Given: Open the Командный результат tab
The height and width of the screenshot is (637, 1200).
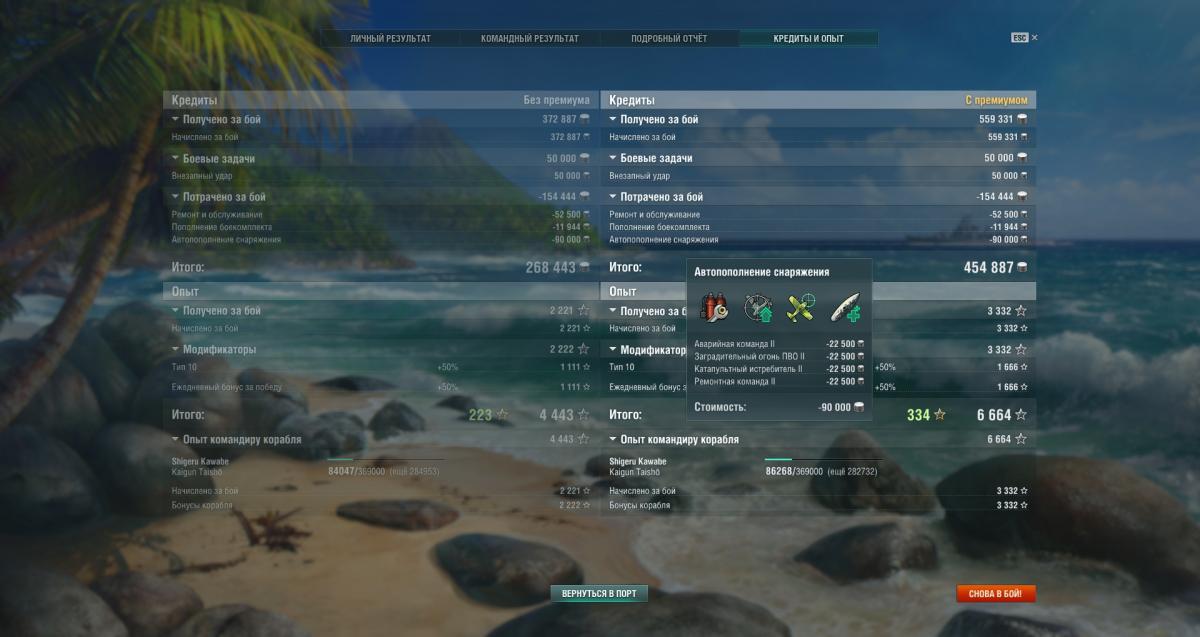Looking at the screenshot, I should click(x=529, y=38).
